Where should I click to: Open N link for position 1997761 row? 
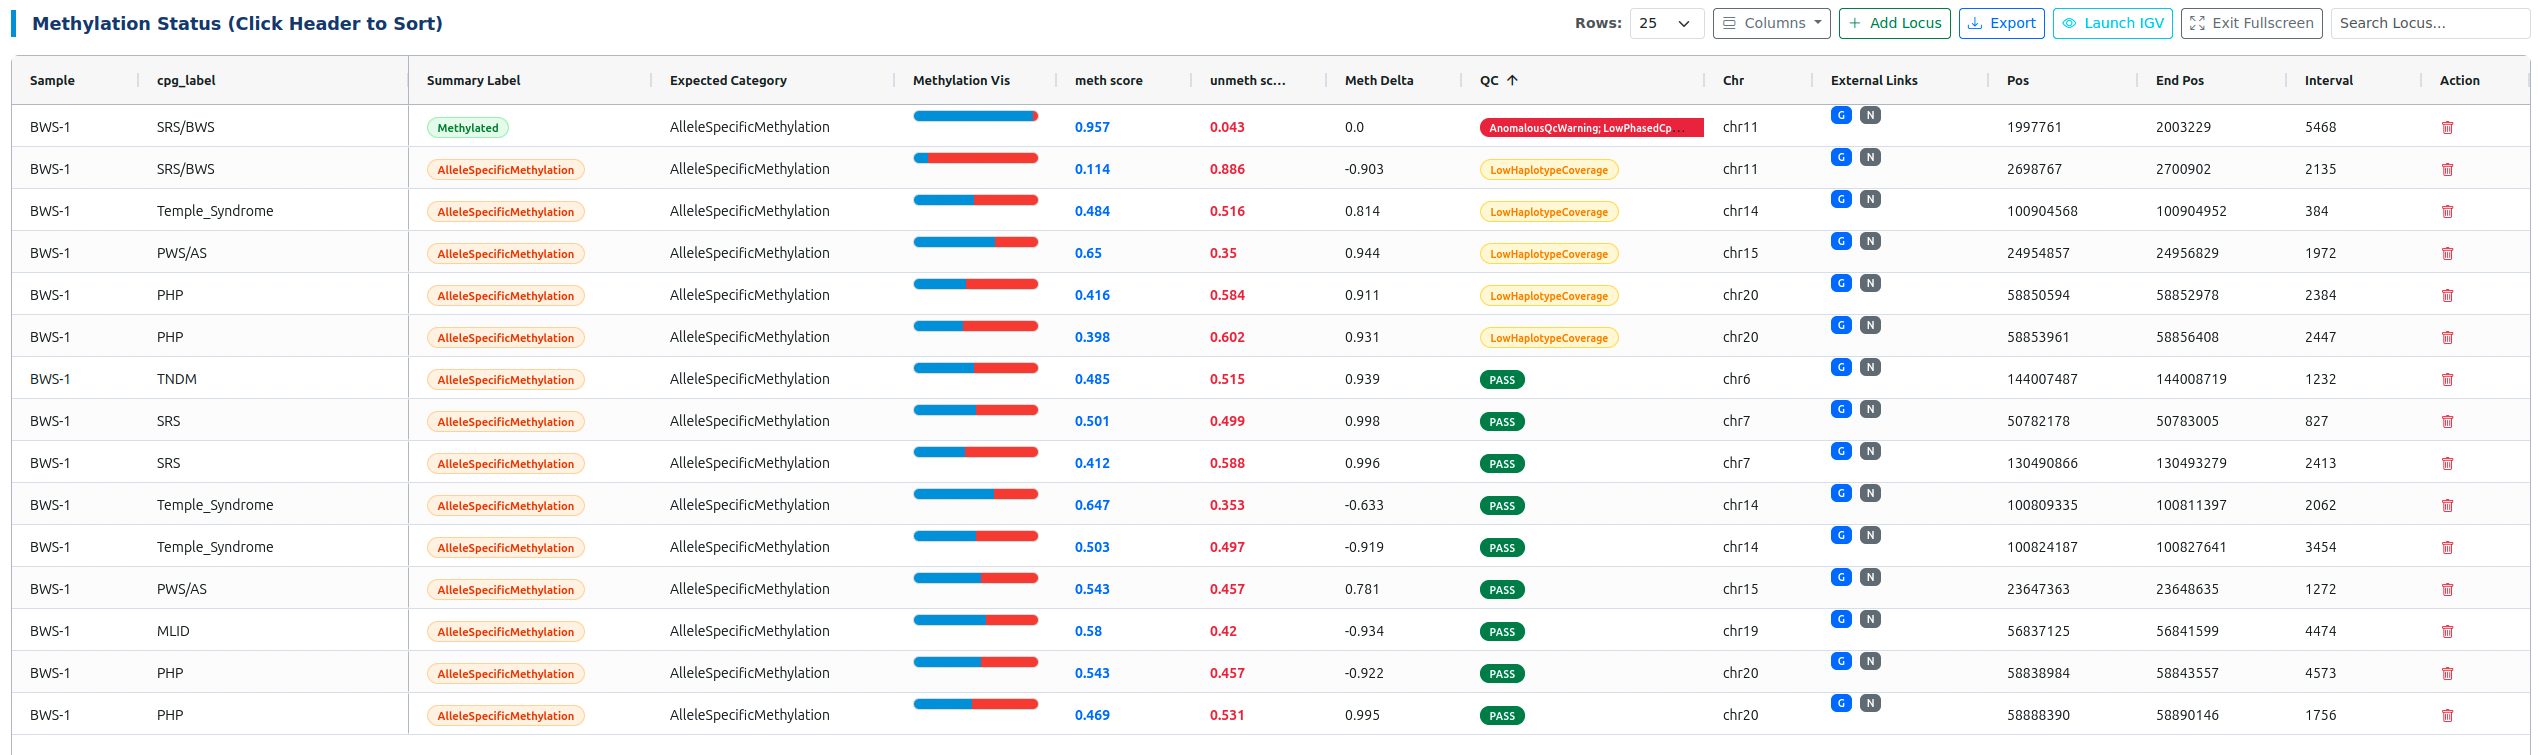click(1870, 115)
